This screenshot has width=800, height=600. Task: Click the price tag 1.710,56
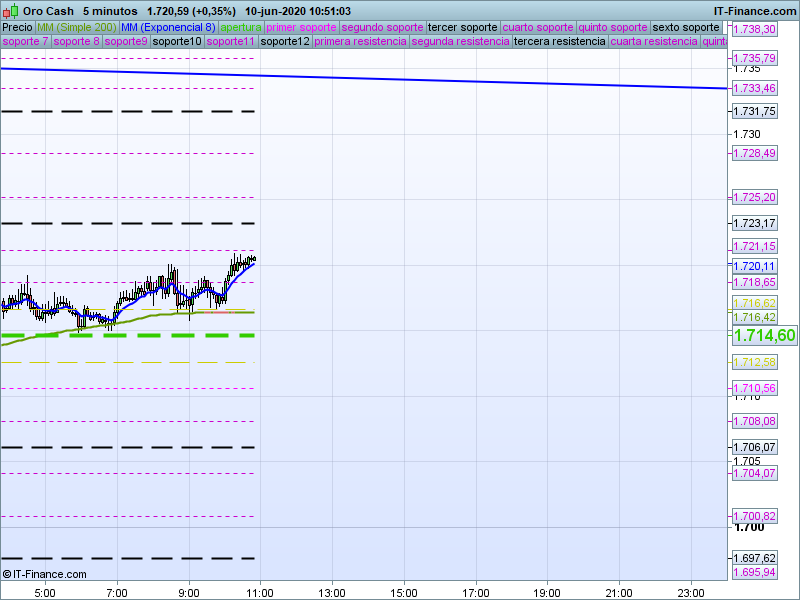755,388
